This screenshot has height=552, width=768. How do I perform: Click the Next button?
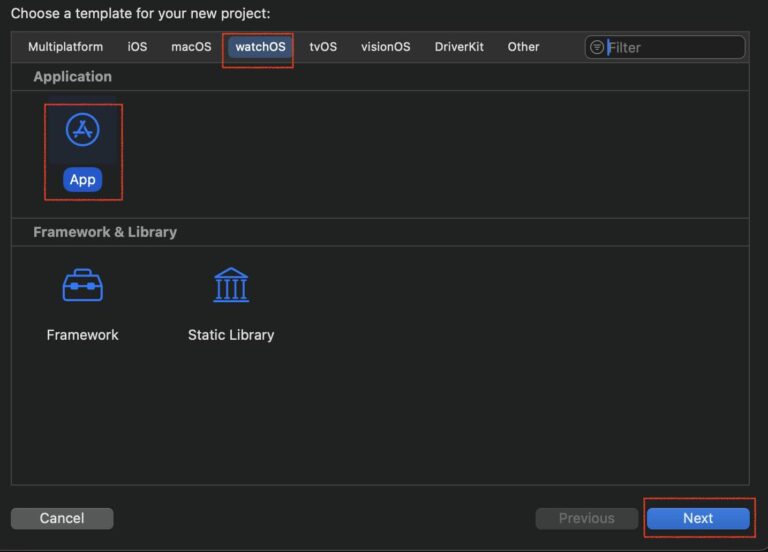tap(698, 518)
